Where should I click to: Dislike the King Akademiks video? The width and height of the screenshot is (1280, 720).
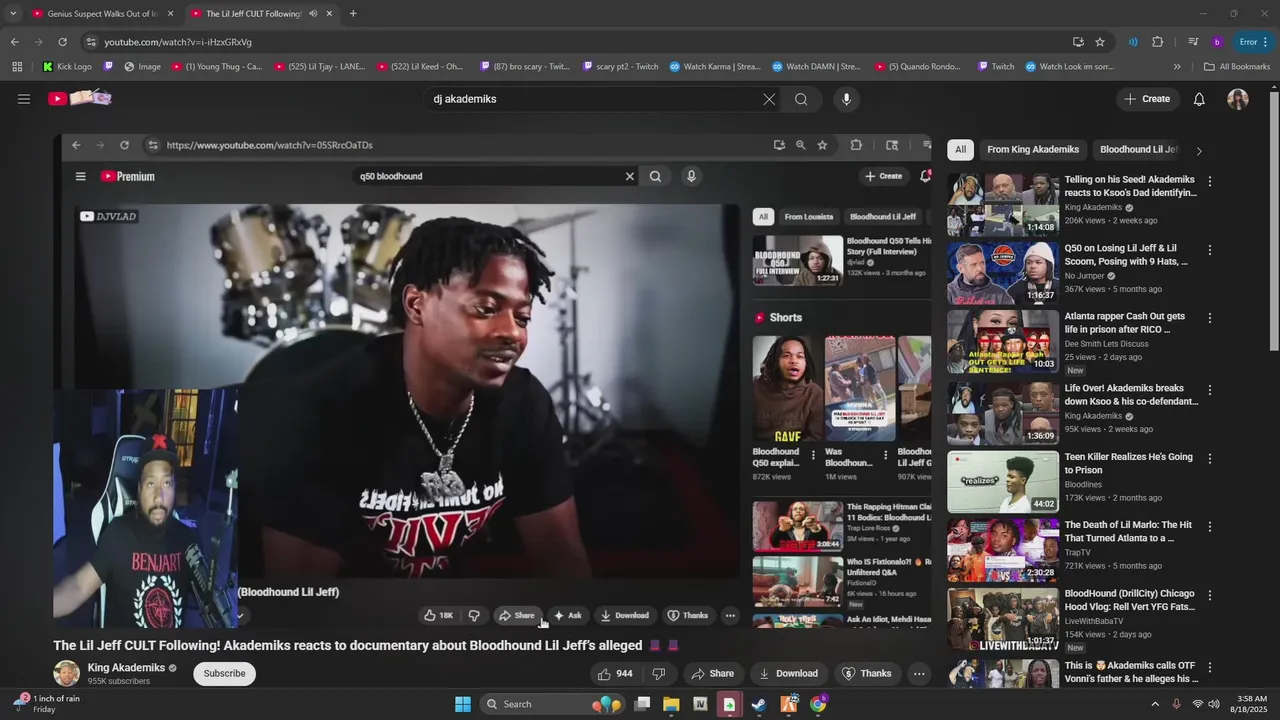click(x=658, y=674)
